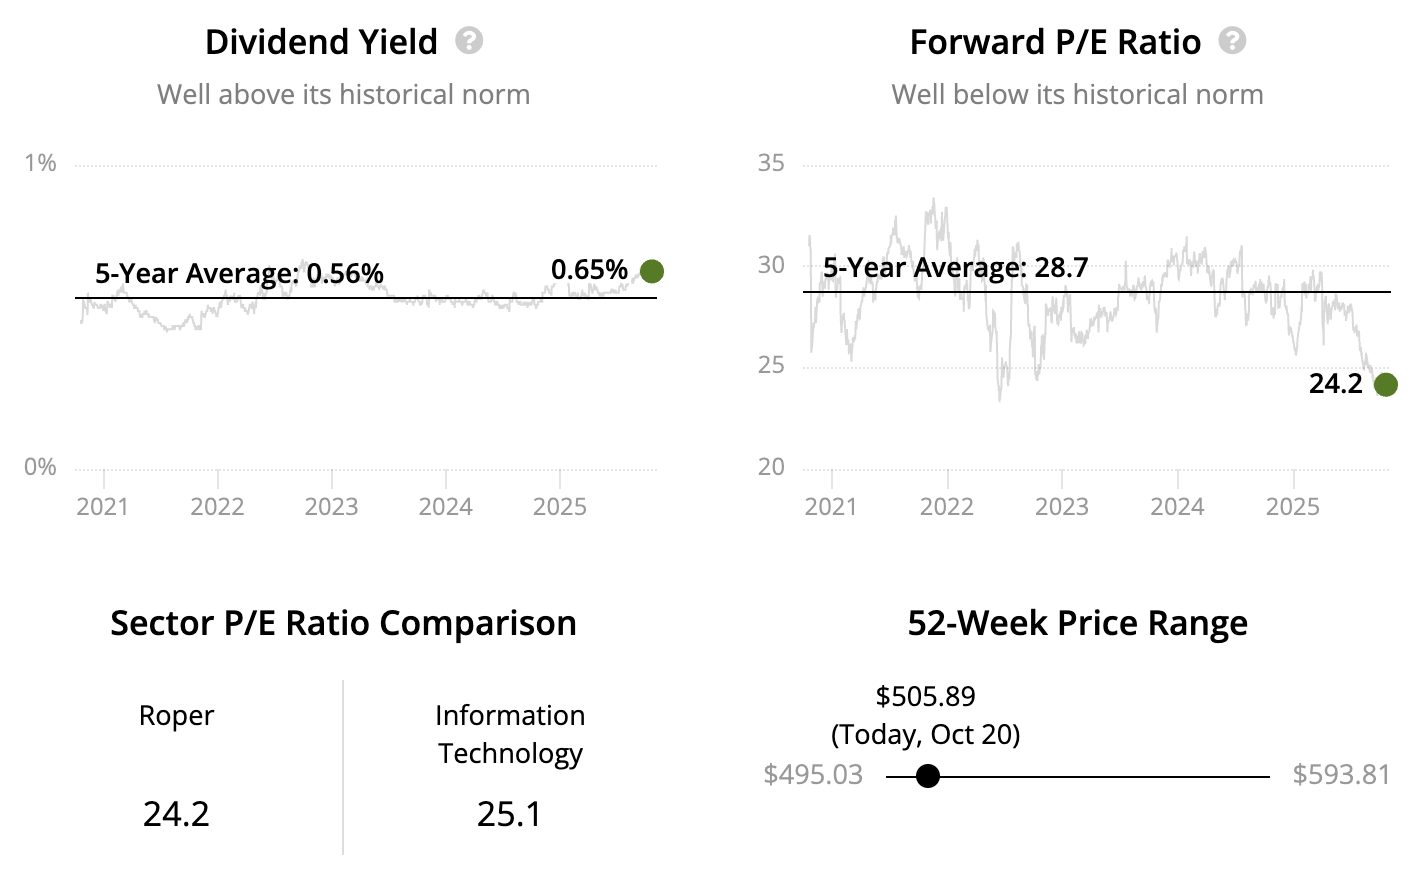Select the 5-Year Average: 28.7 label
Image resolution: width=1424 pixels, height=870 pixels.
(x=955, y=267)
